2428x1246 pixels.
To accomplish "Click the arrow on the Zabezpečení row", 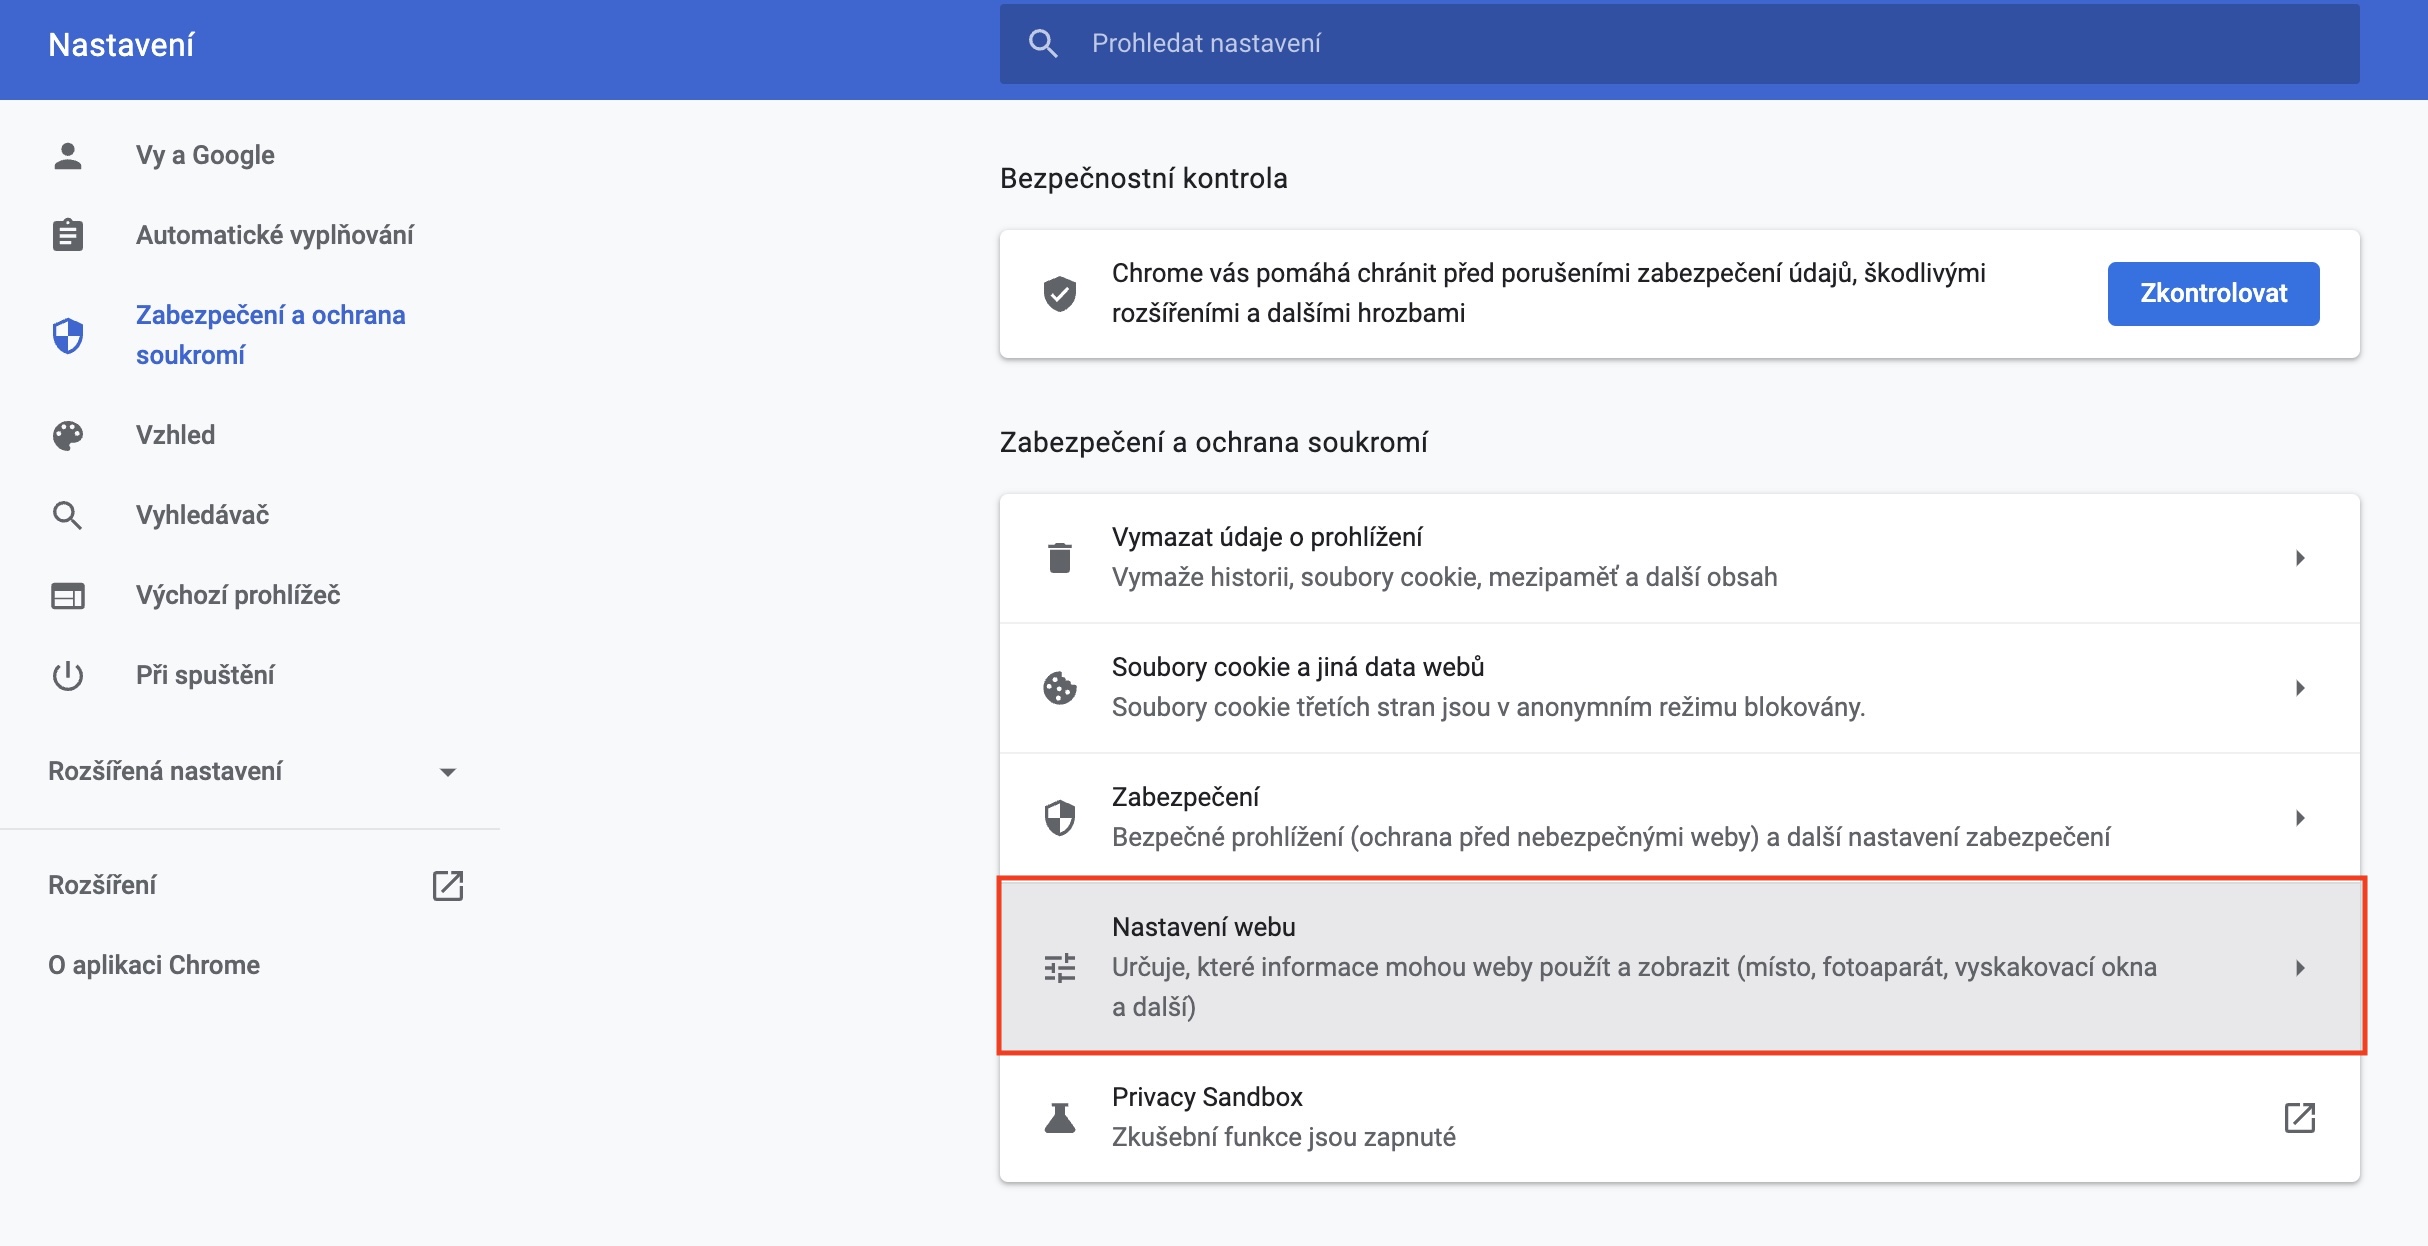I will tap(2299, 818).
